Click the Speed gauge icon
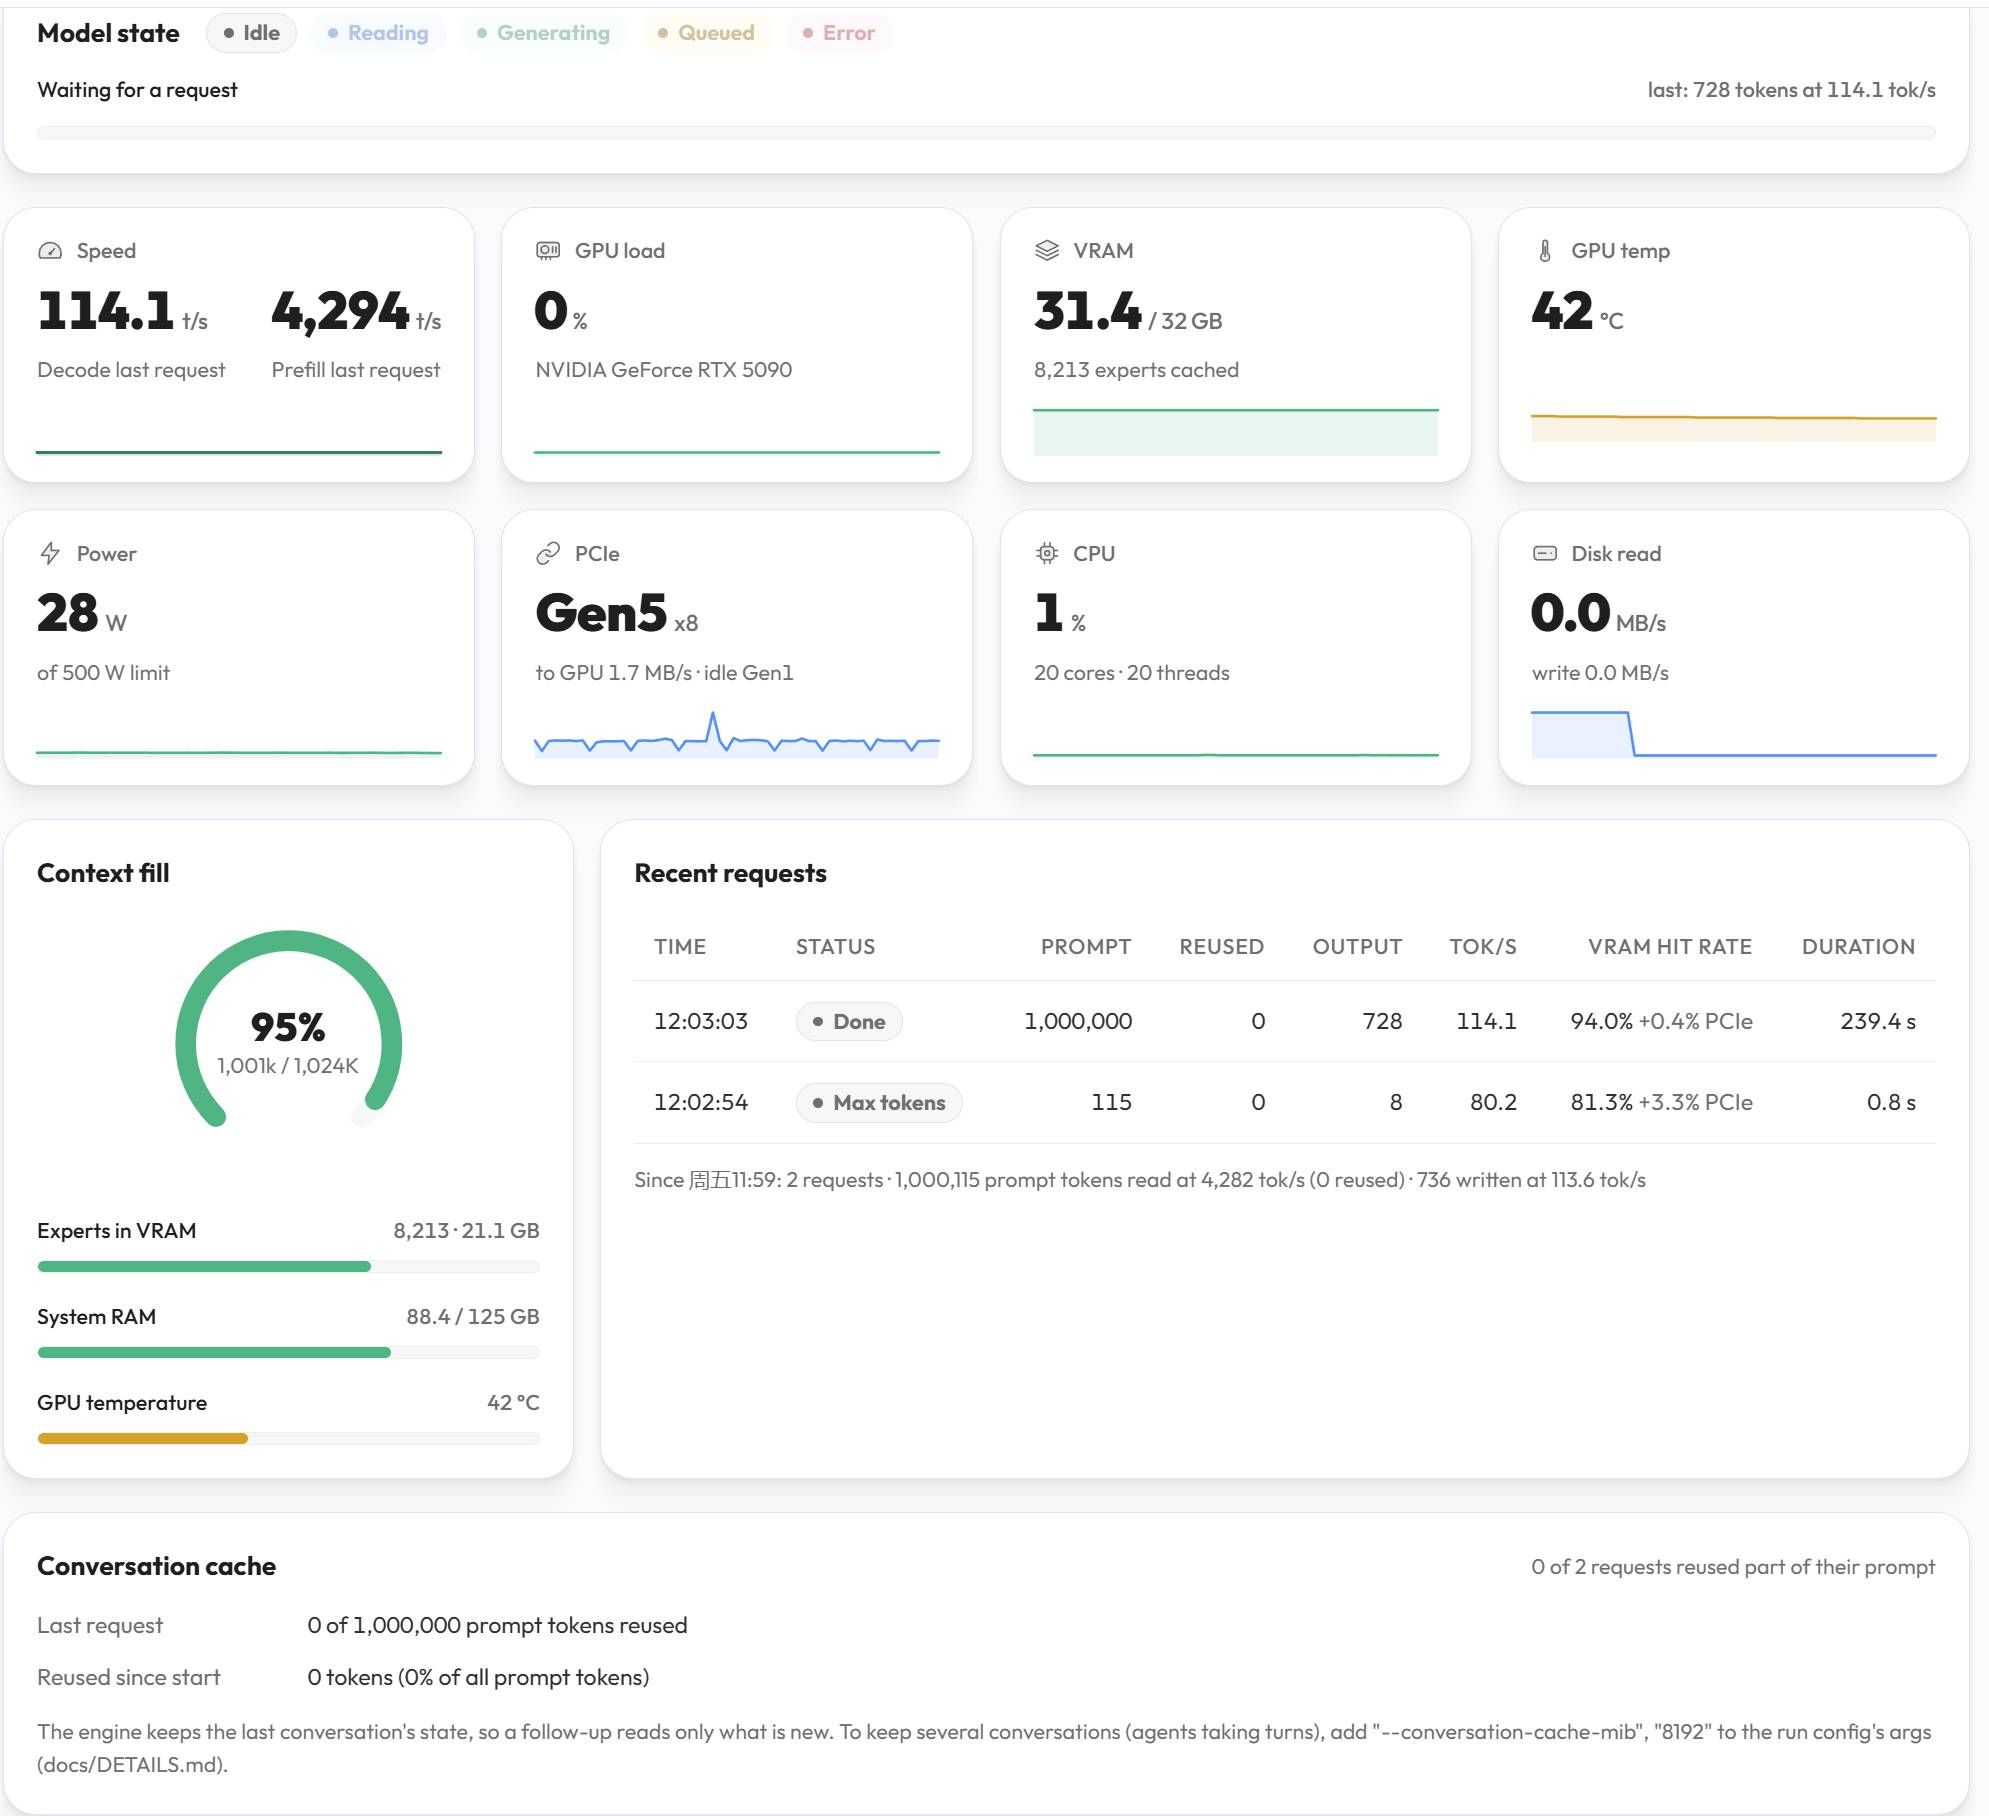The width and height of the screenshot is (1989, 1816). pyautogui.click(x=50, y=251)
